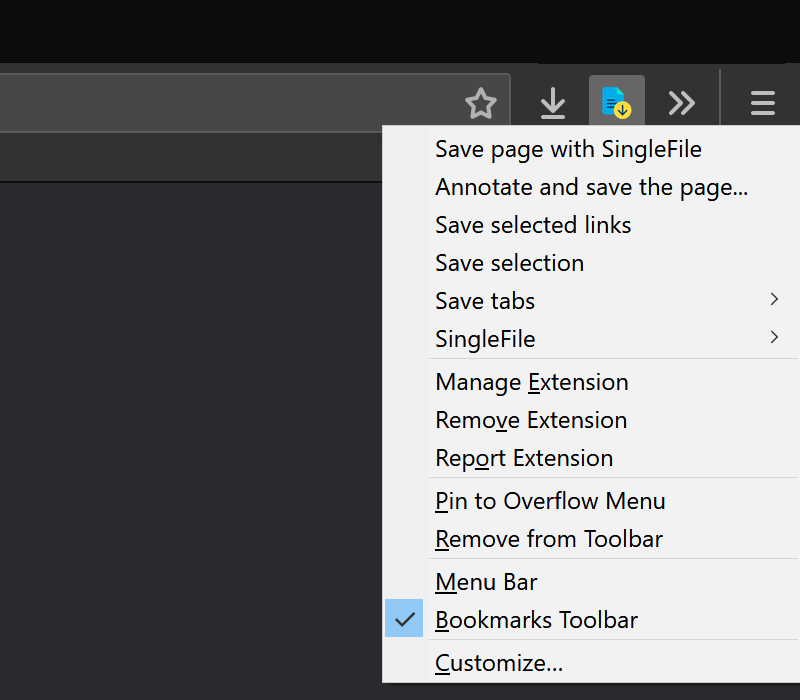800x700 pixels.
Task: Choose Save selection from the menu
Action: (x=509, y=263)
